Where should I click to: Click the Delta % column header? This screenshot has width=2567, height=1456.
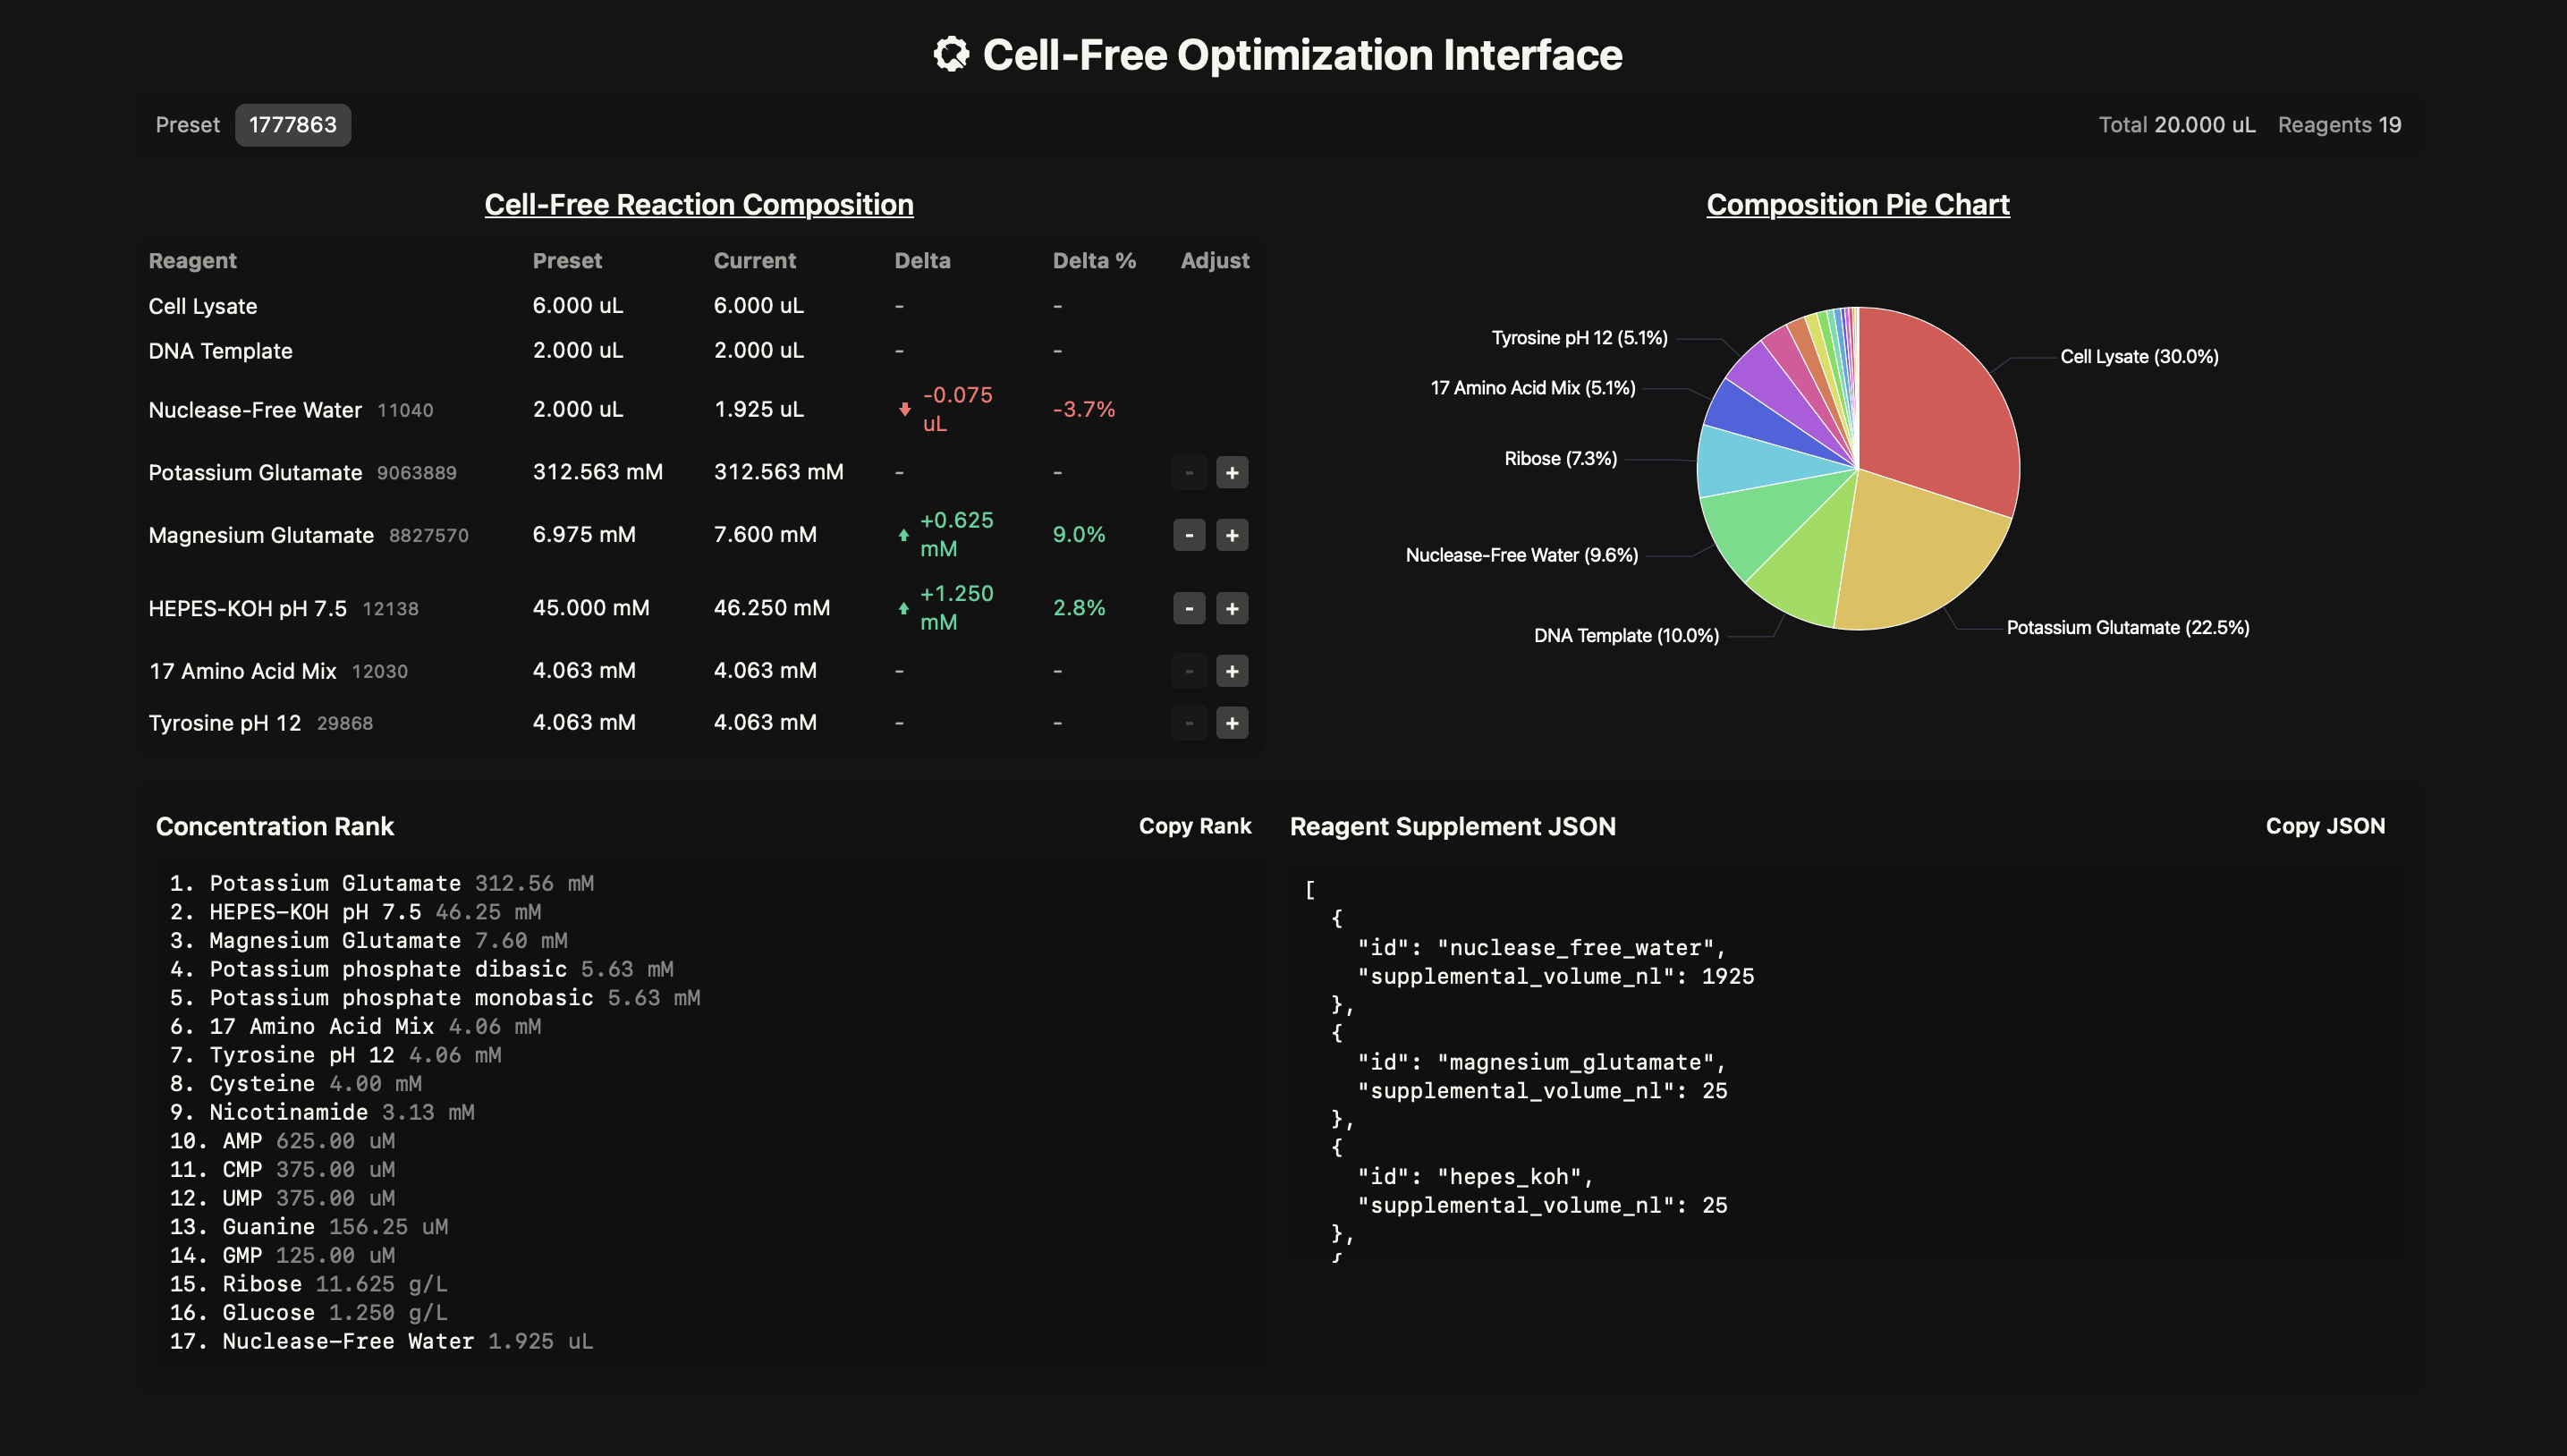point(1094,261)
